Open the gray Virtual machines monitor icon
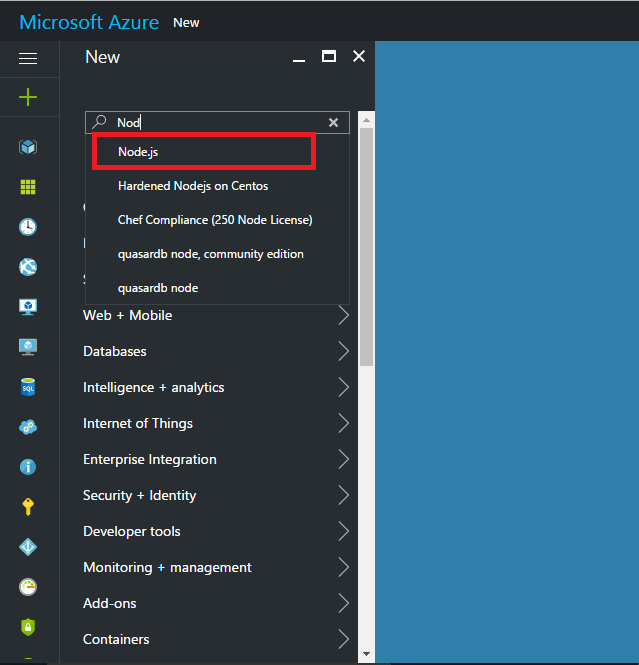The height and width of the screenshot is (665, 639). click(28, 347)
